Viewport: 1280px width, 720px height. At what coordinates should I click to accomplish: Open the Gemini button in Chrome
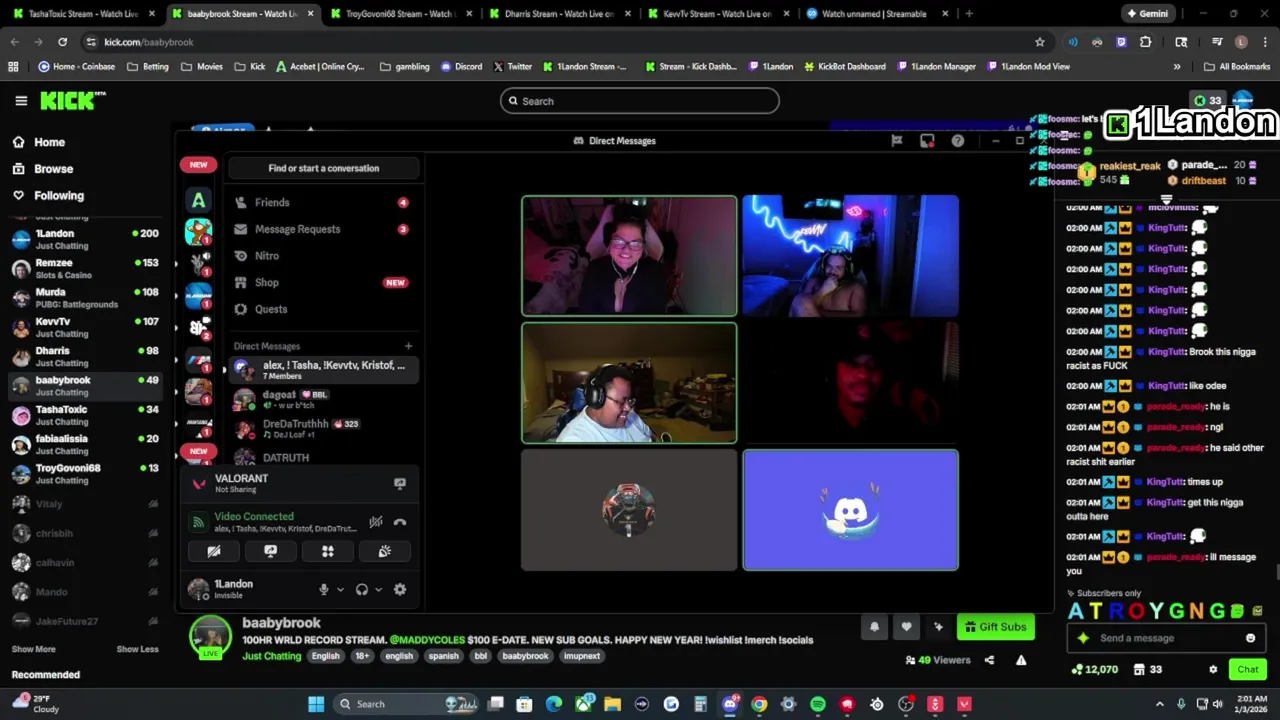click(1146, 14)
